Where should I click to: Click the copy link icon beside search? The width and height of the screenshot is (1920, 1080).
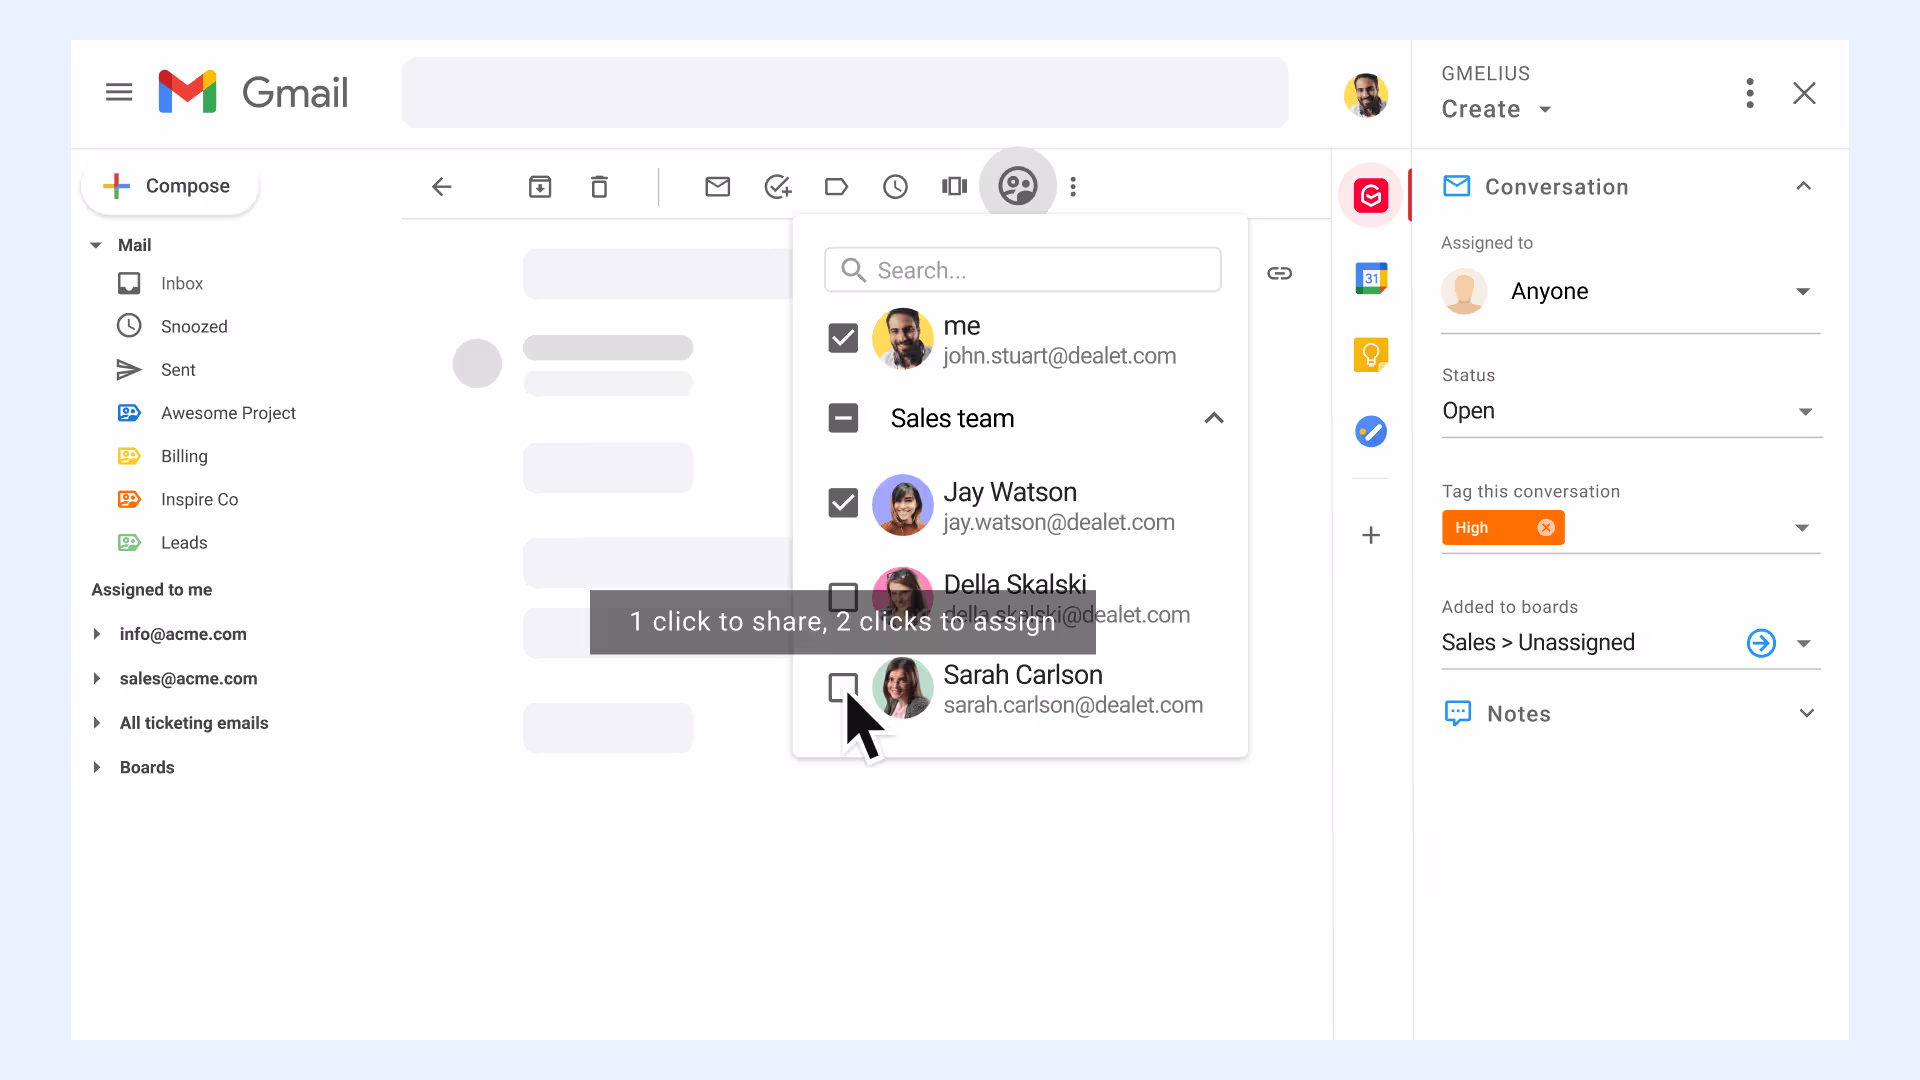pyautogui.click(x=1280, y=273)
